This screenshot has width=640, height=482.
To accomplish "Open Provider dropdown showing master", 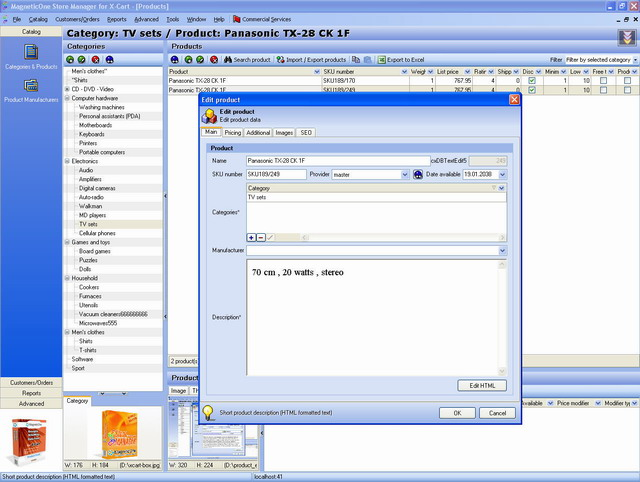I will point(404,174).
